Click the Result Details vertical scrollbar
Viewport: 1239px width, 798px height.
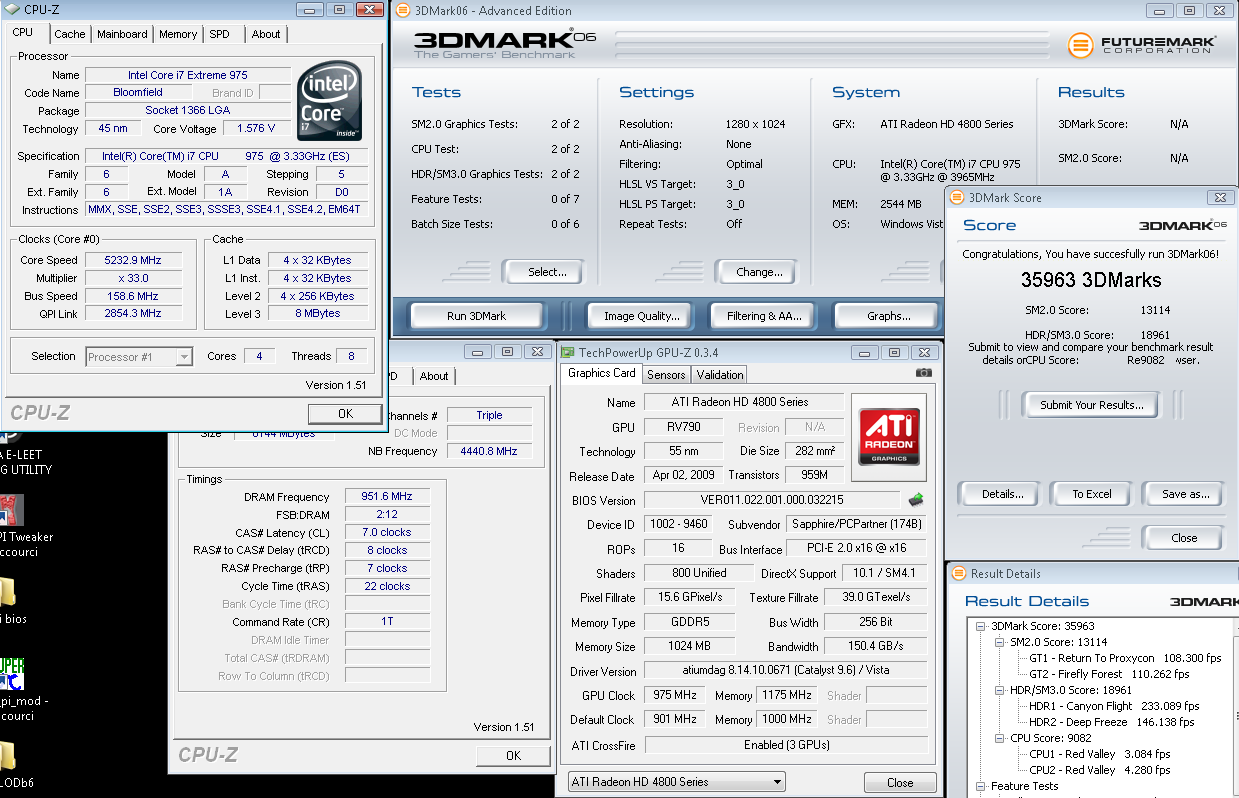pos(1235,705)
